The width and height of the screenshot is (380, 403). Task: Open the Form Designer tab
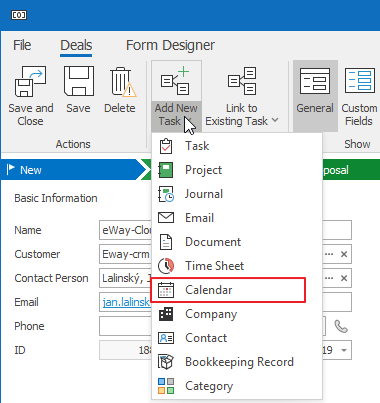170,45
